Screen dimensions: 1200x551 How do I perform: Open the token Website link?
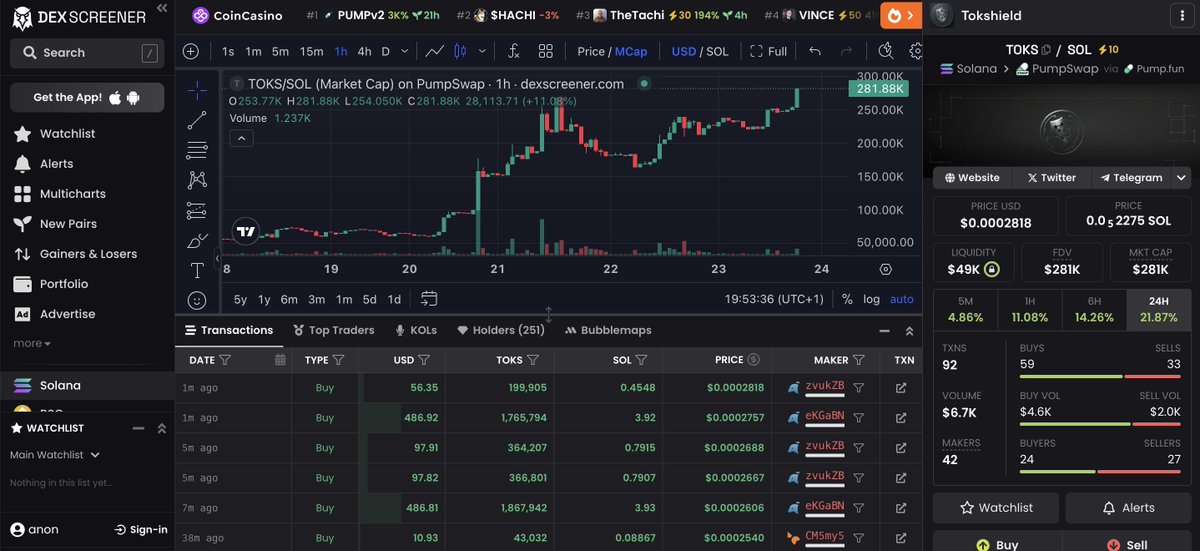pyautogui.click(x=972, y=177)
